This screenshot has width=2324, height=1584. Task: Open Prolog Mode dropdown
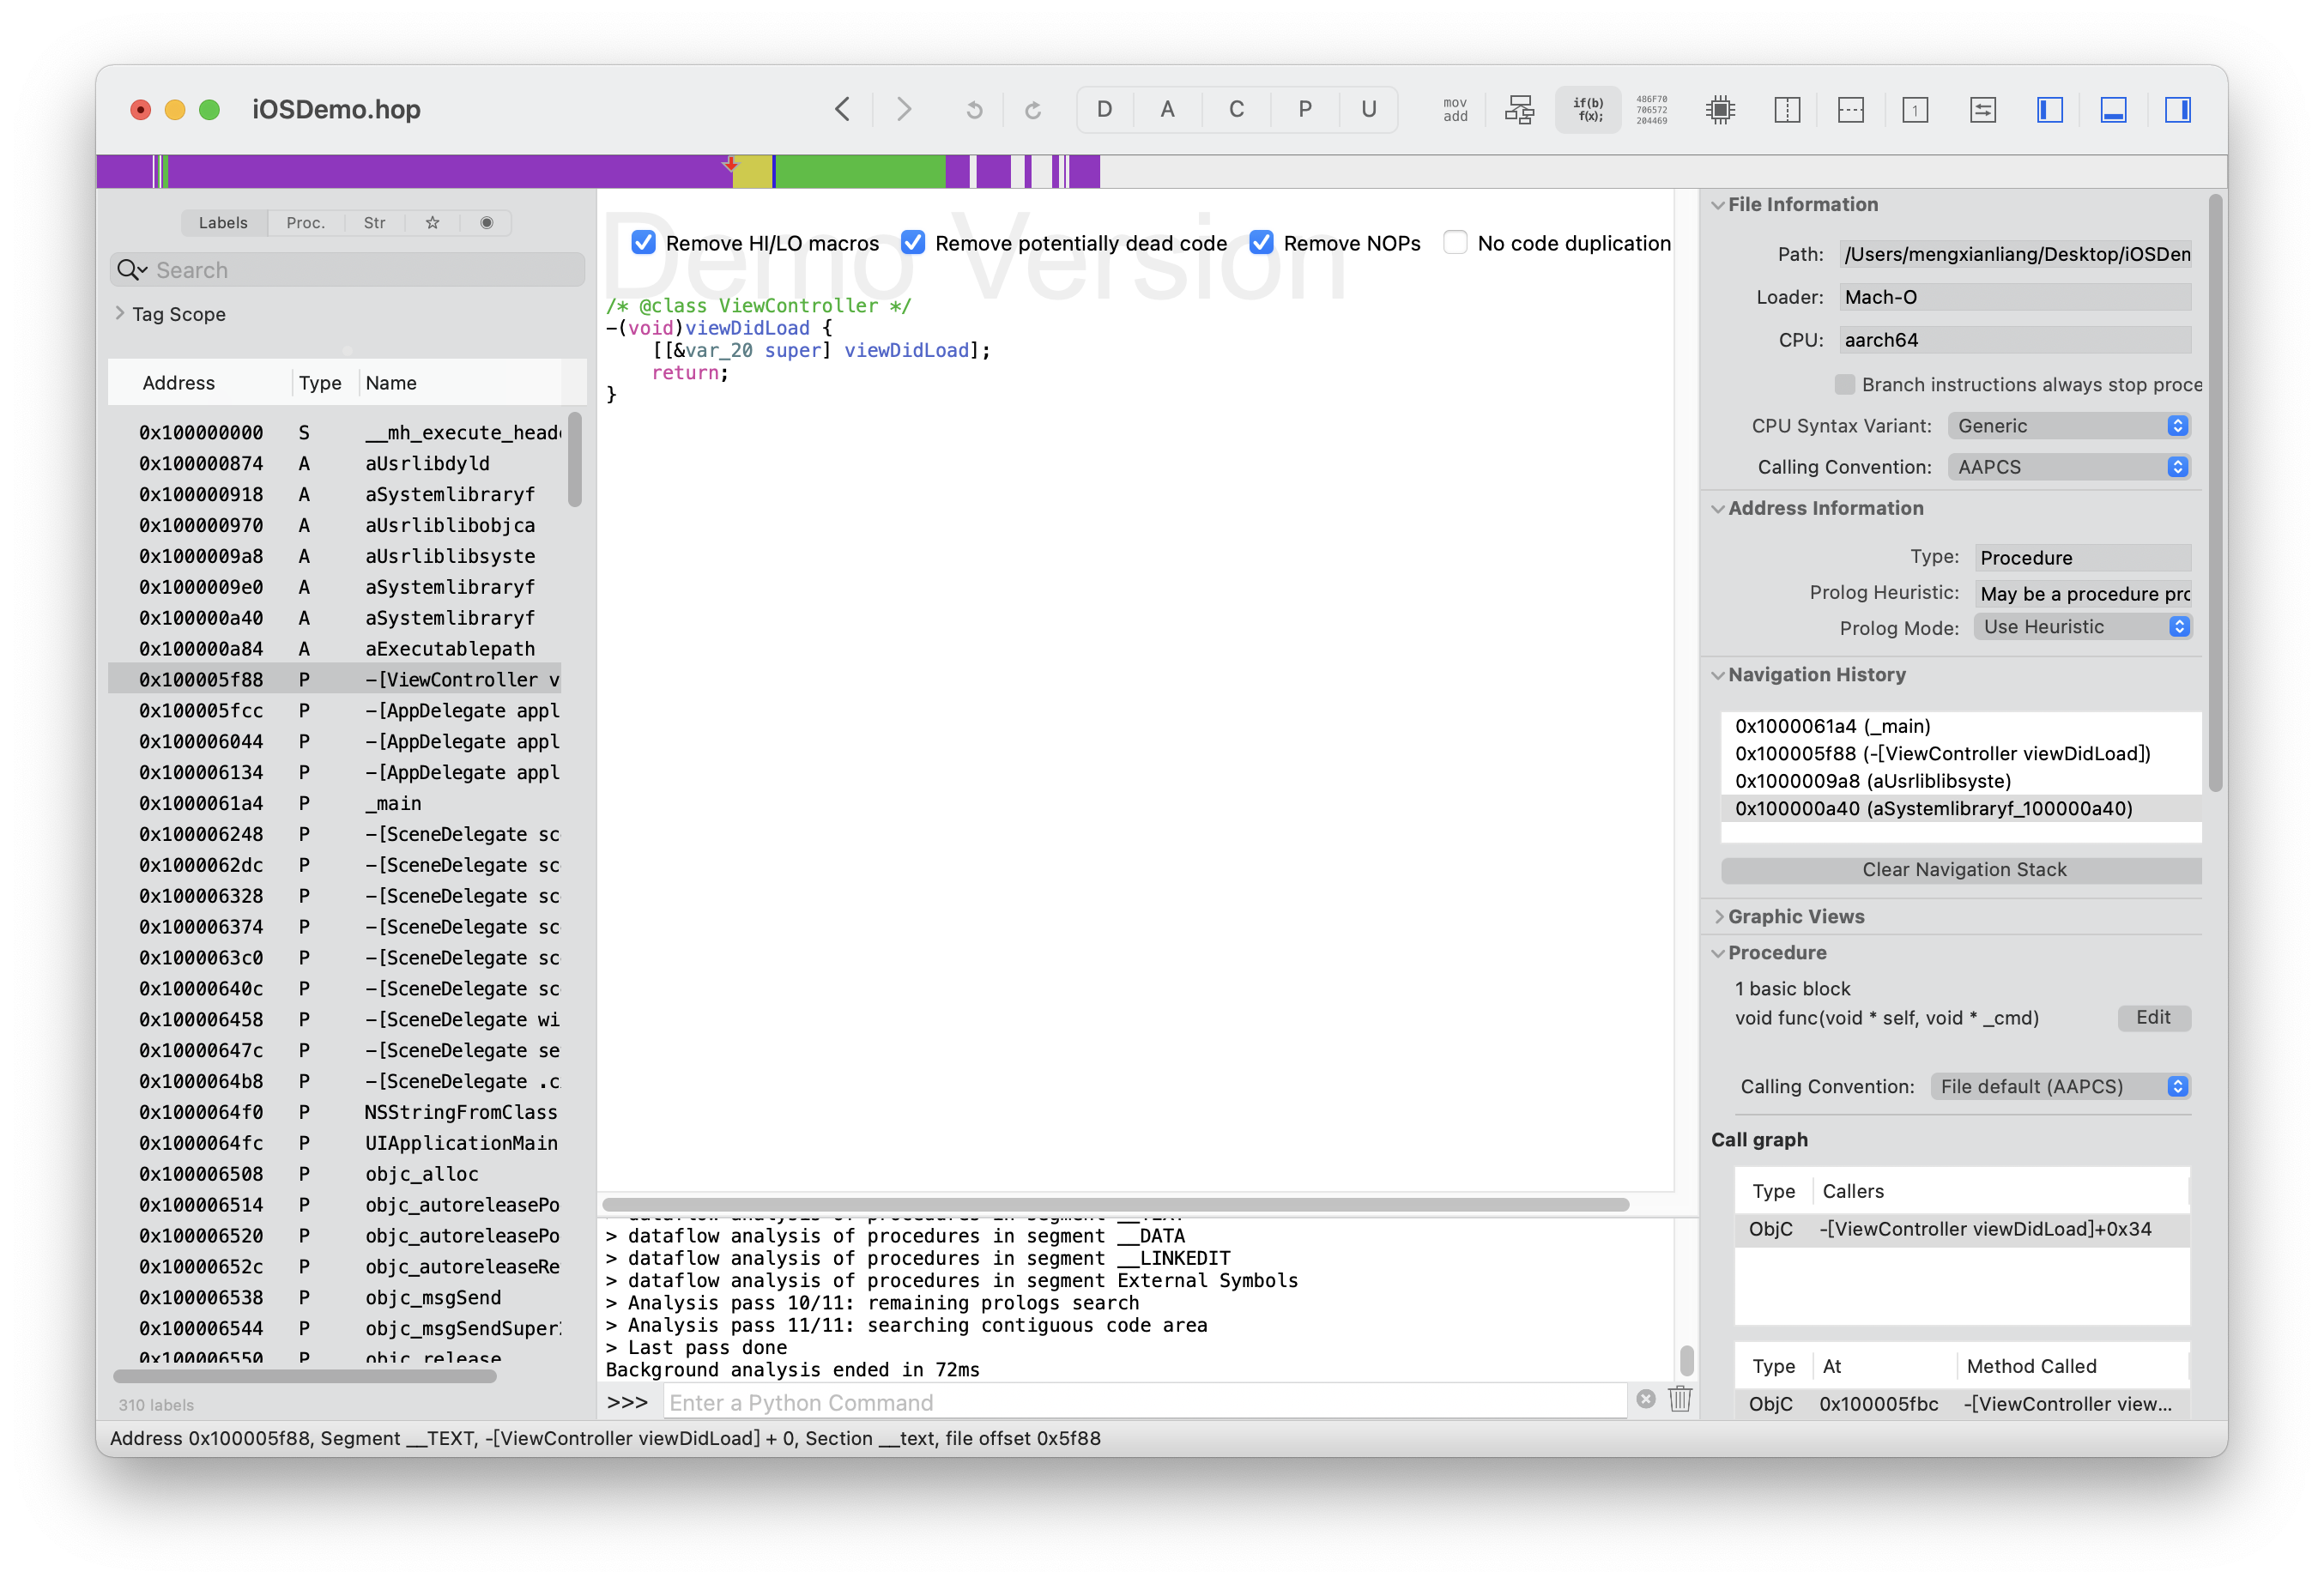2082,627
